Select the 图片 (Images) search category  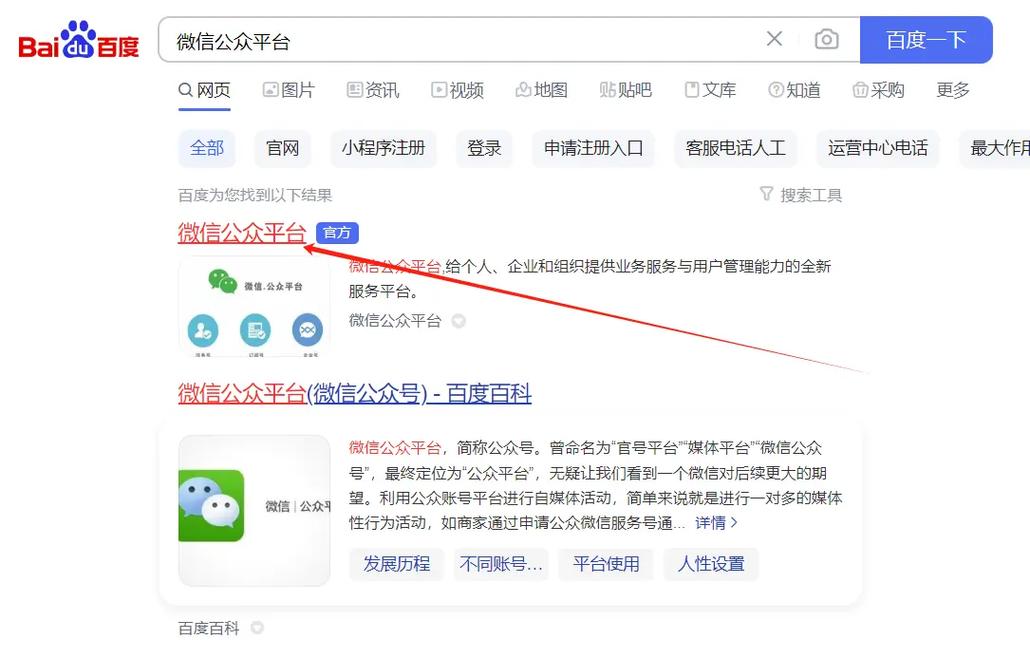coord(289,89)
